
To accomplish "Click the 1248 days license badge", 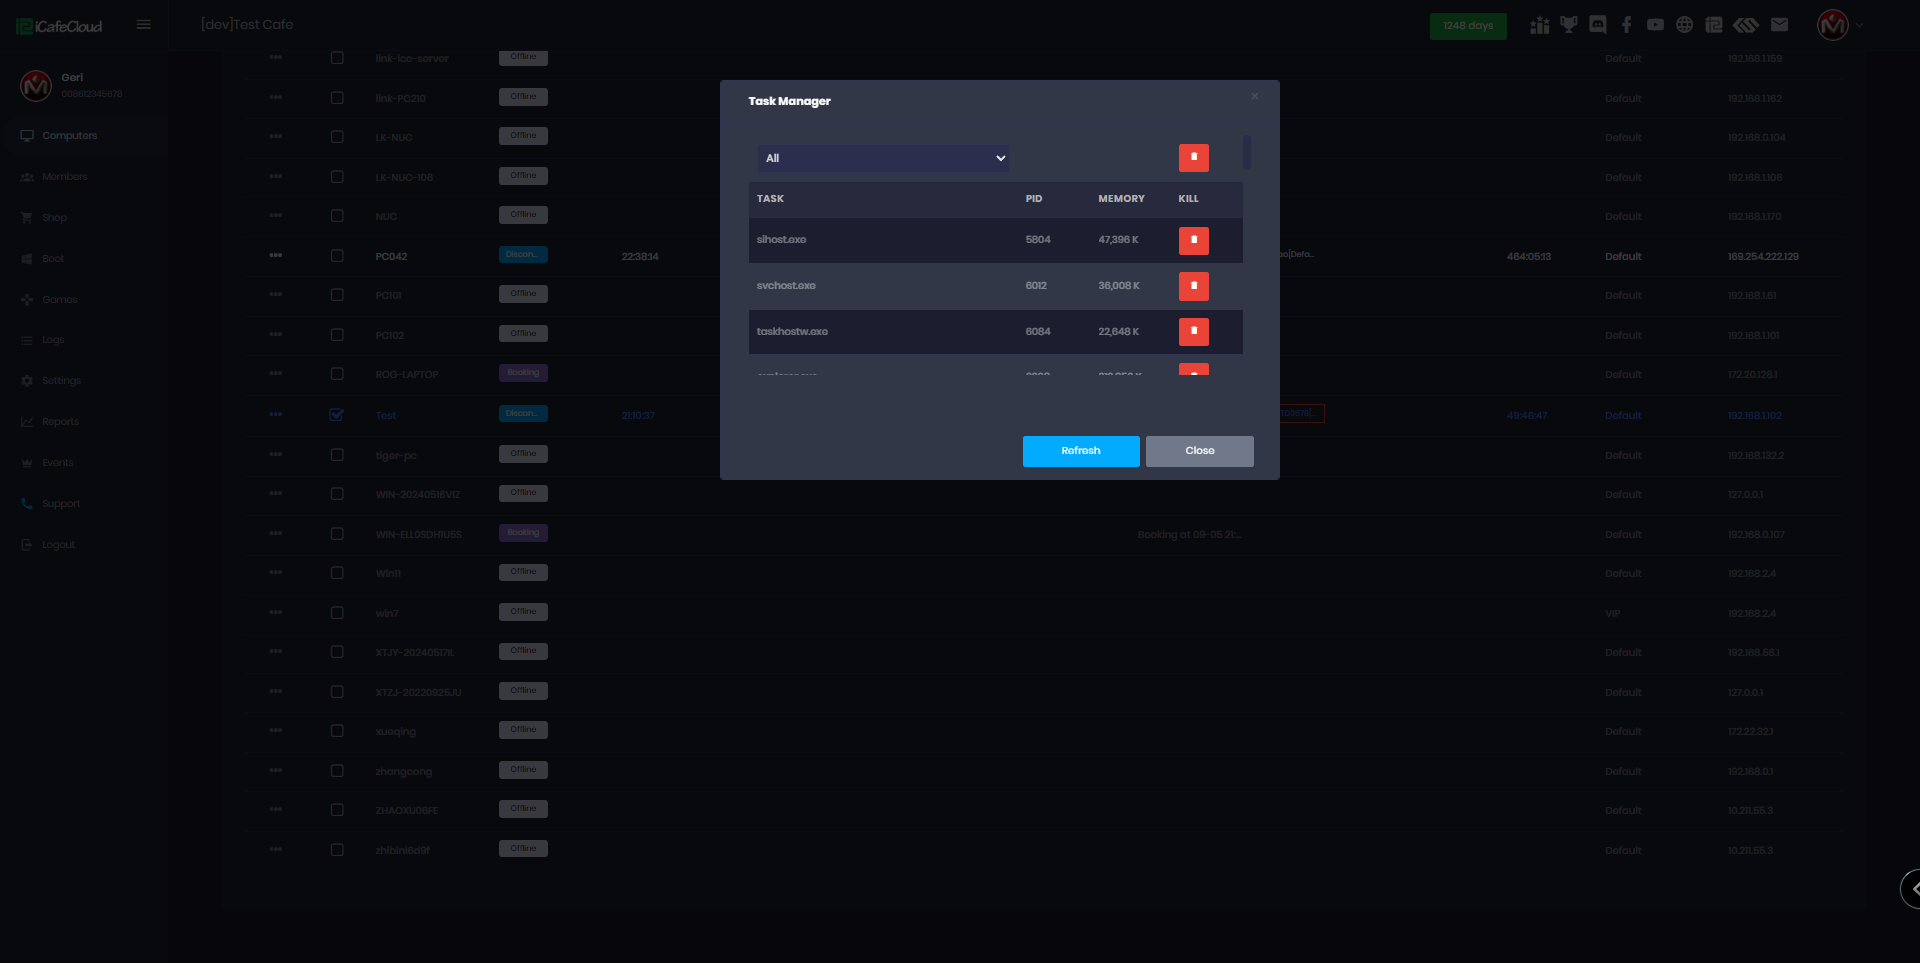I will (x=1468, y=26).
